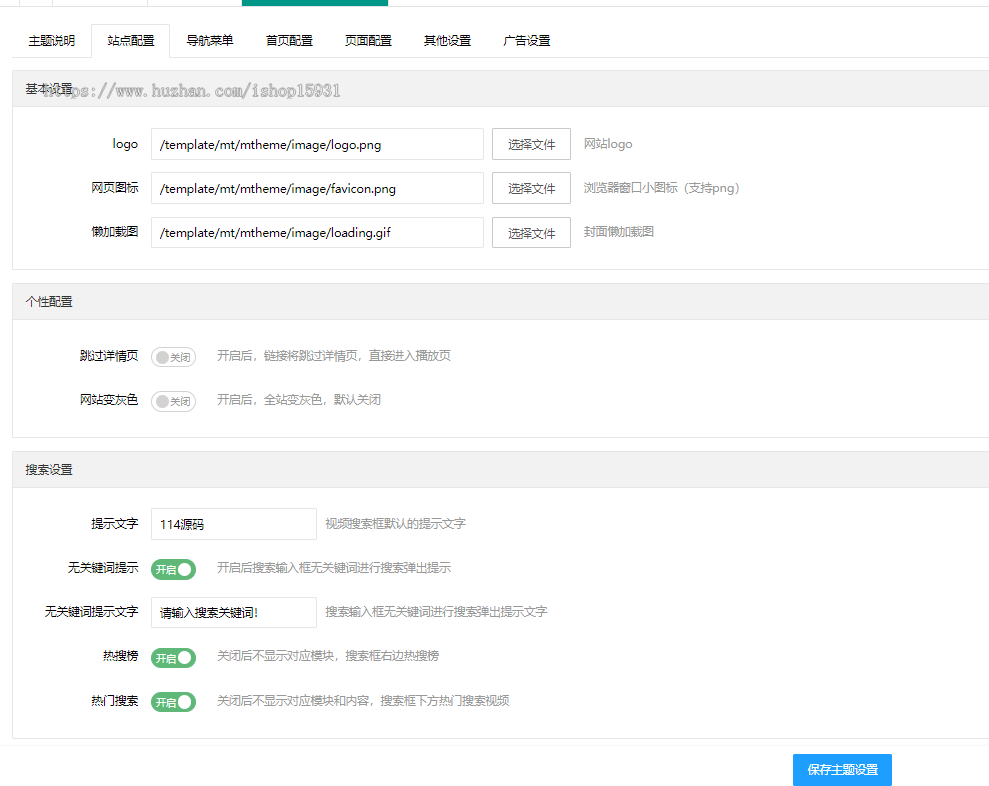Save settings with 保存主题设置 button
Screen dimensions: 989x786
point(842,770)
